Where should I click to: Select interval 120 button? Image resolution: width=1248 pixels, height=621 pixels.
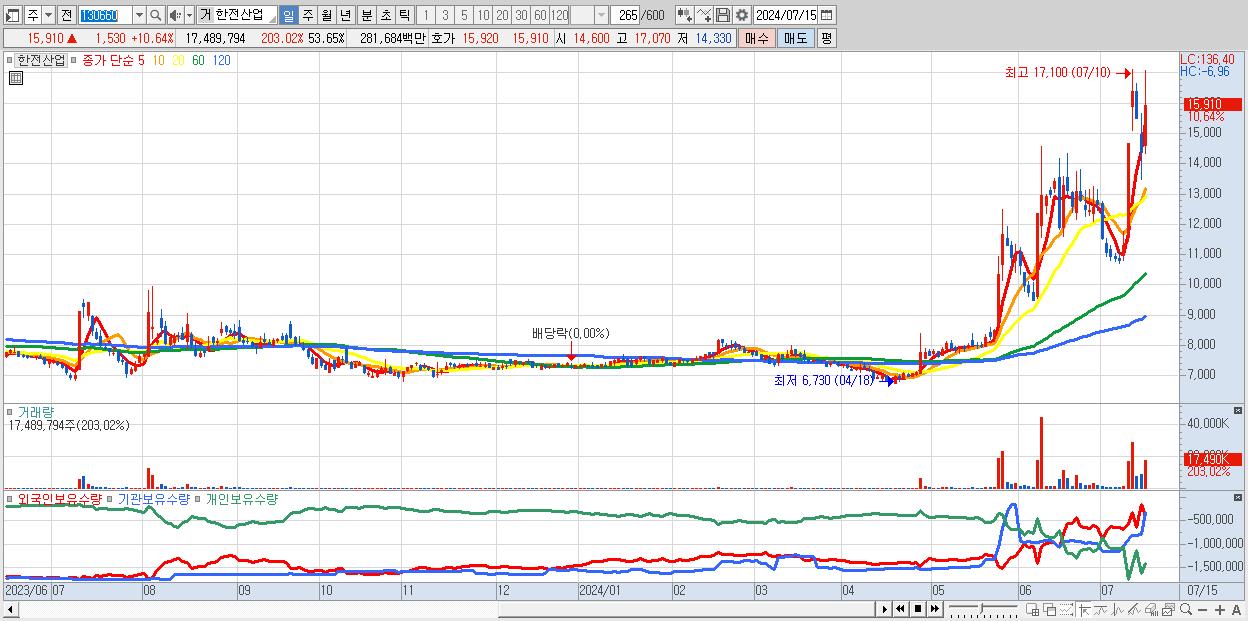(x=560, y=15)
